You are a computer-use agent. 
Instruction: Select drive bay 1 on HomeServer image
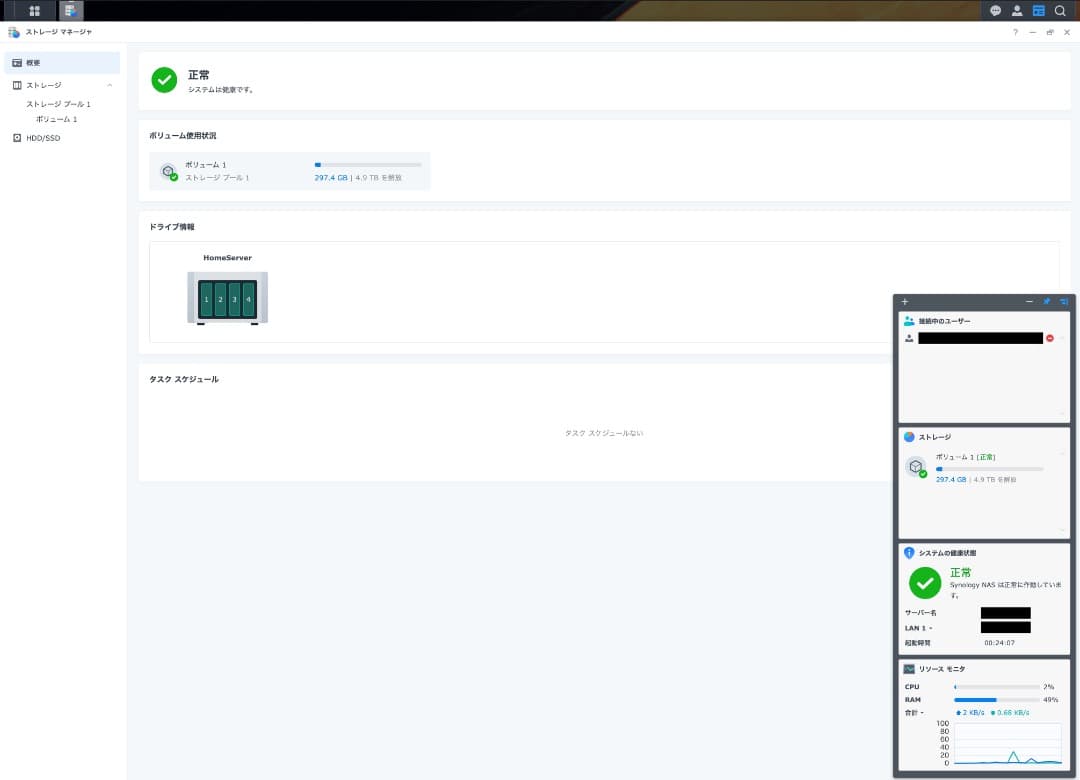coord(208,297)
